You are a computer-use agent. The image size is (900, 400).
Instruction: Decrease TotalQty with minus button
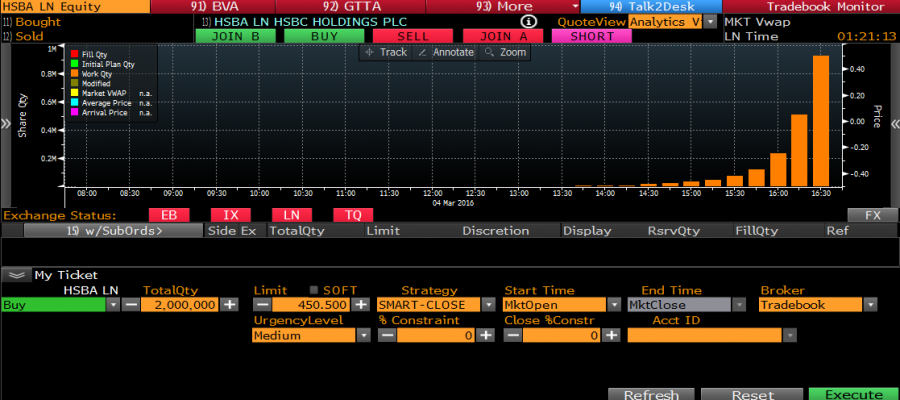pyautogui.click(x=131, y=305)
